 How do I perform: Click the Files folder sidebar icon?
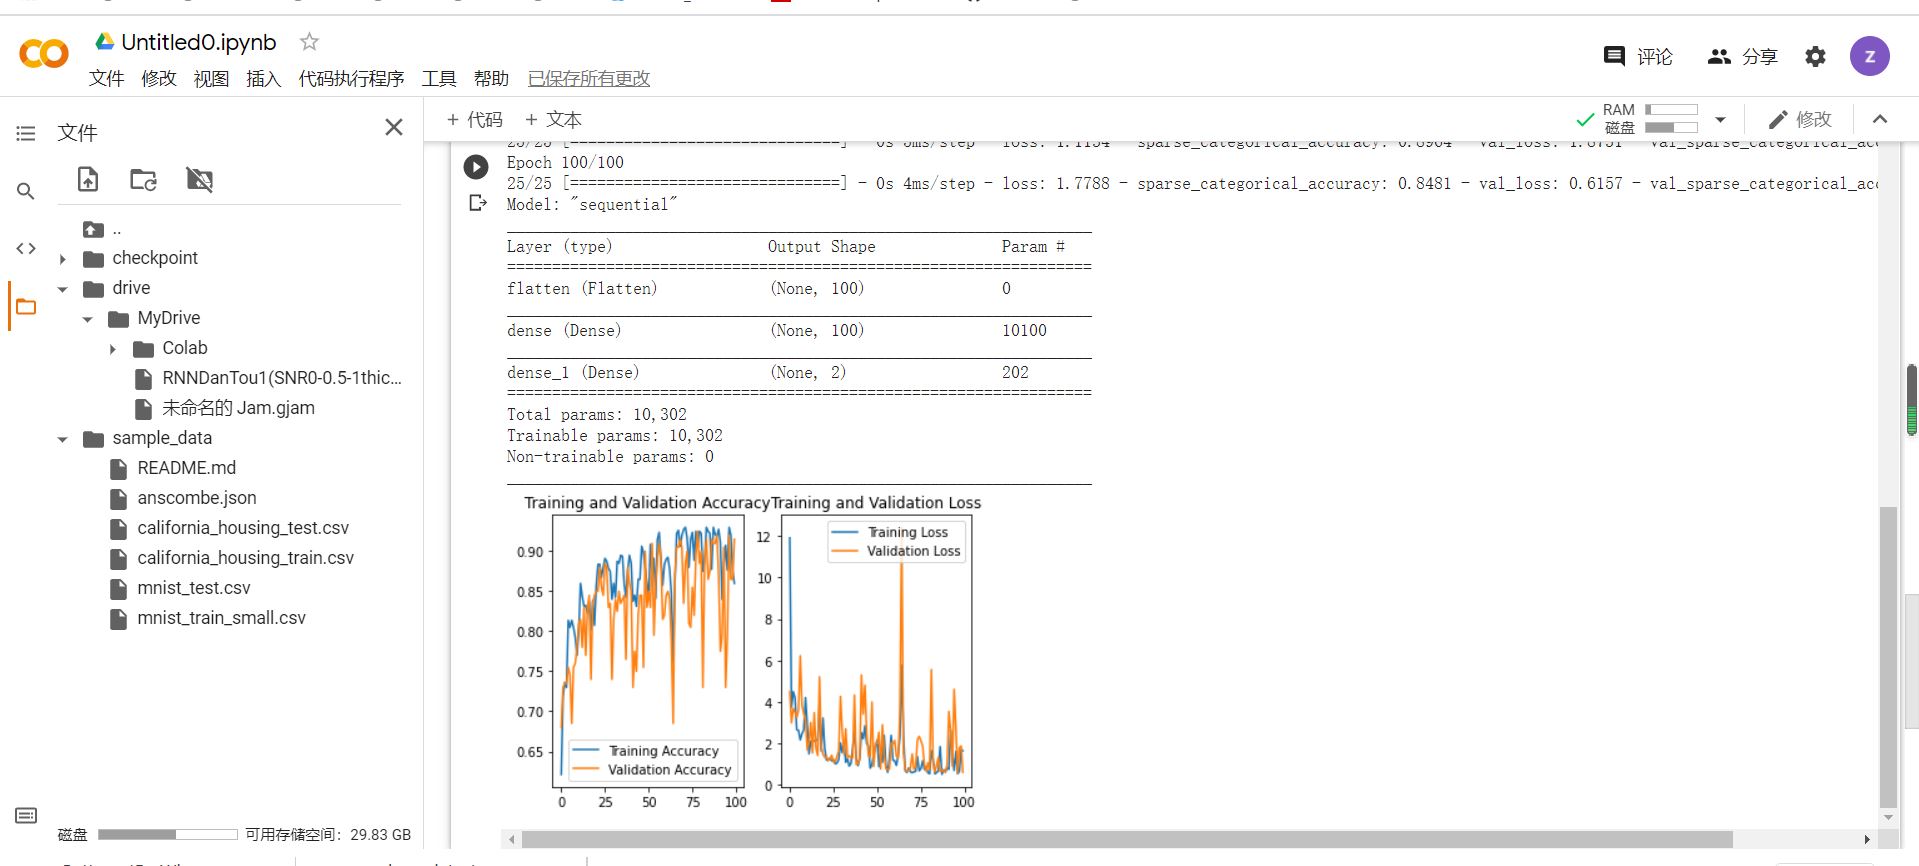pyautogui.click(x=26, y=307)
